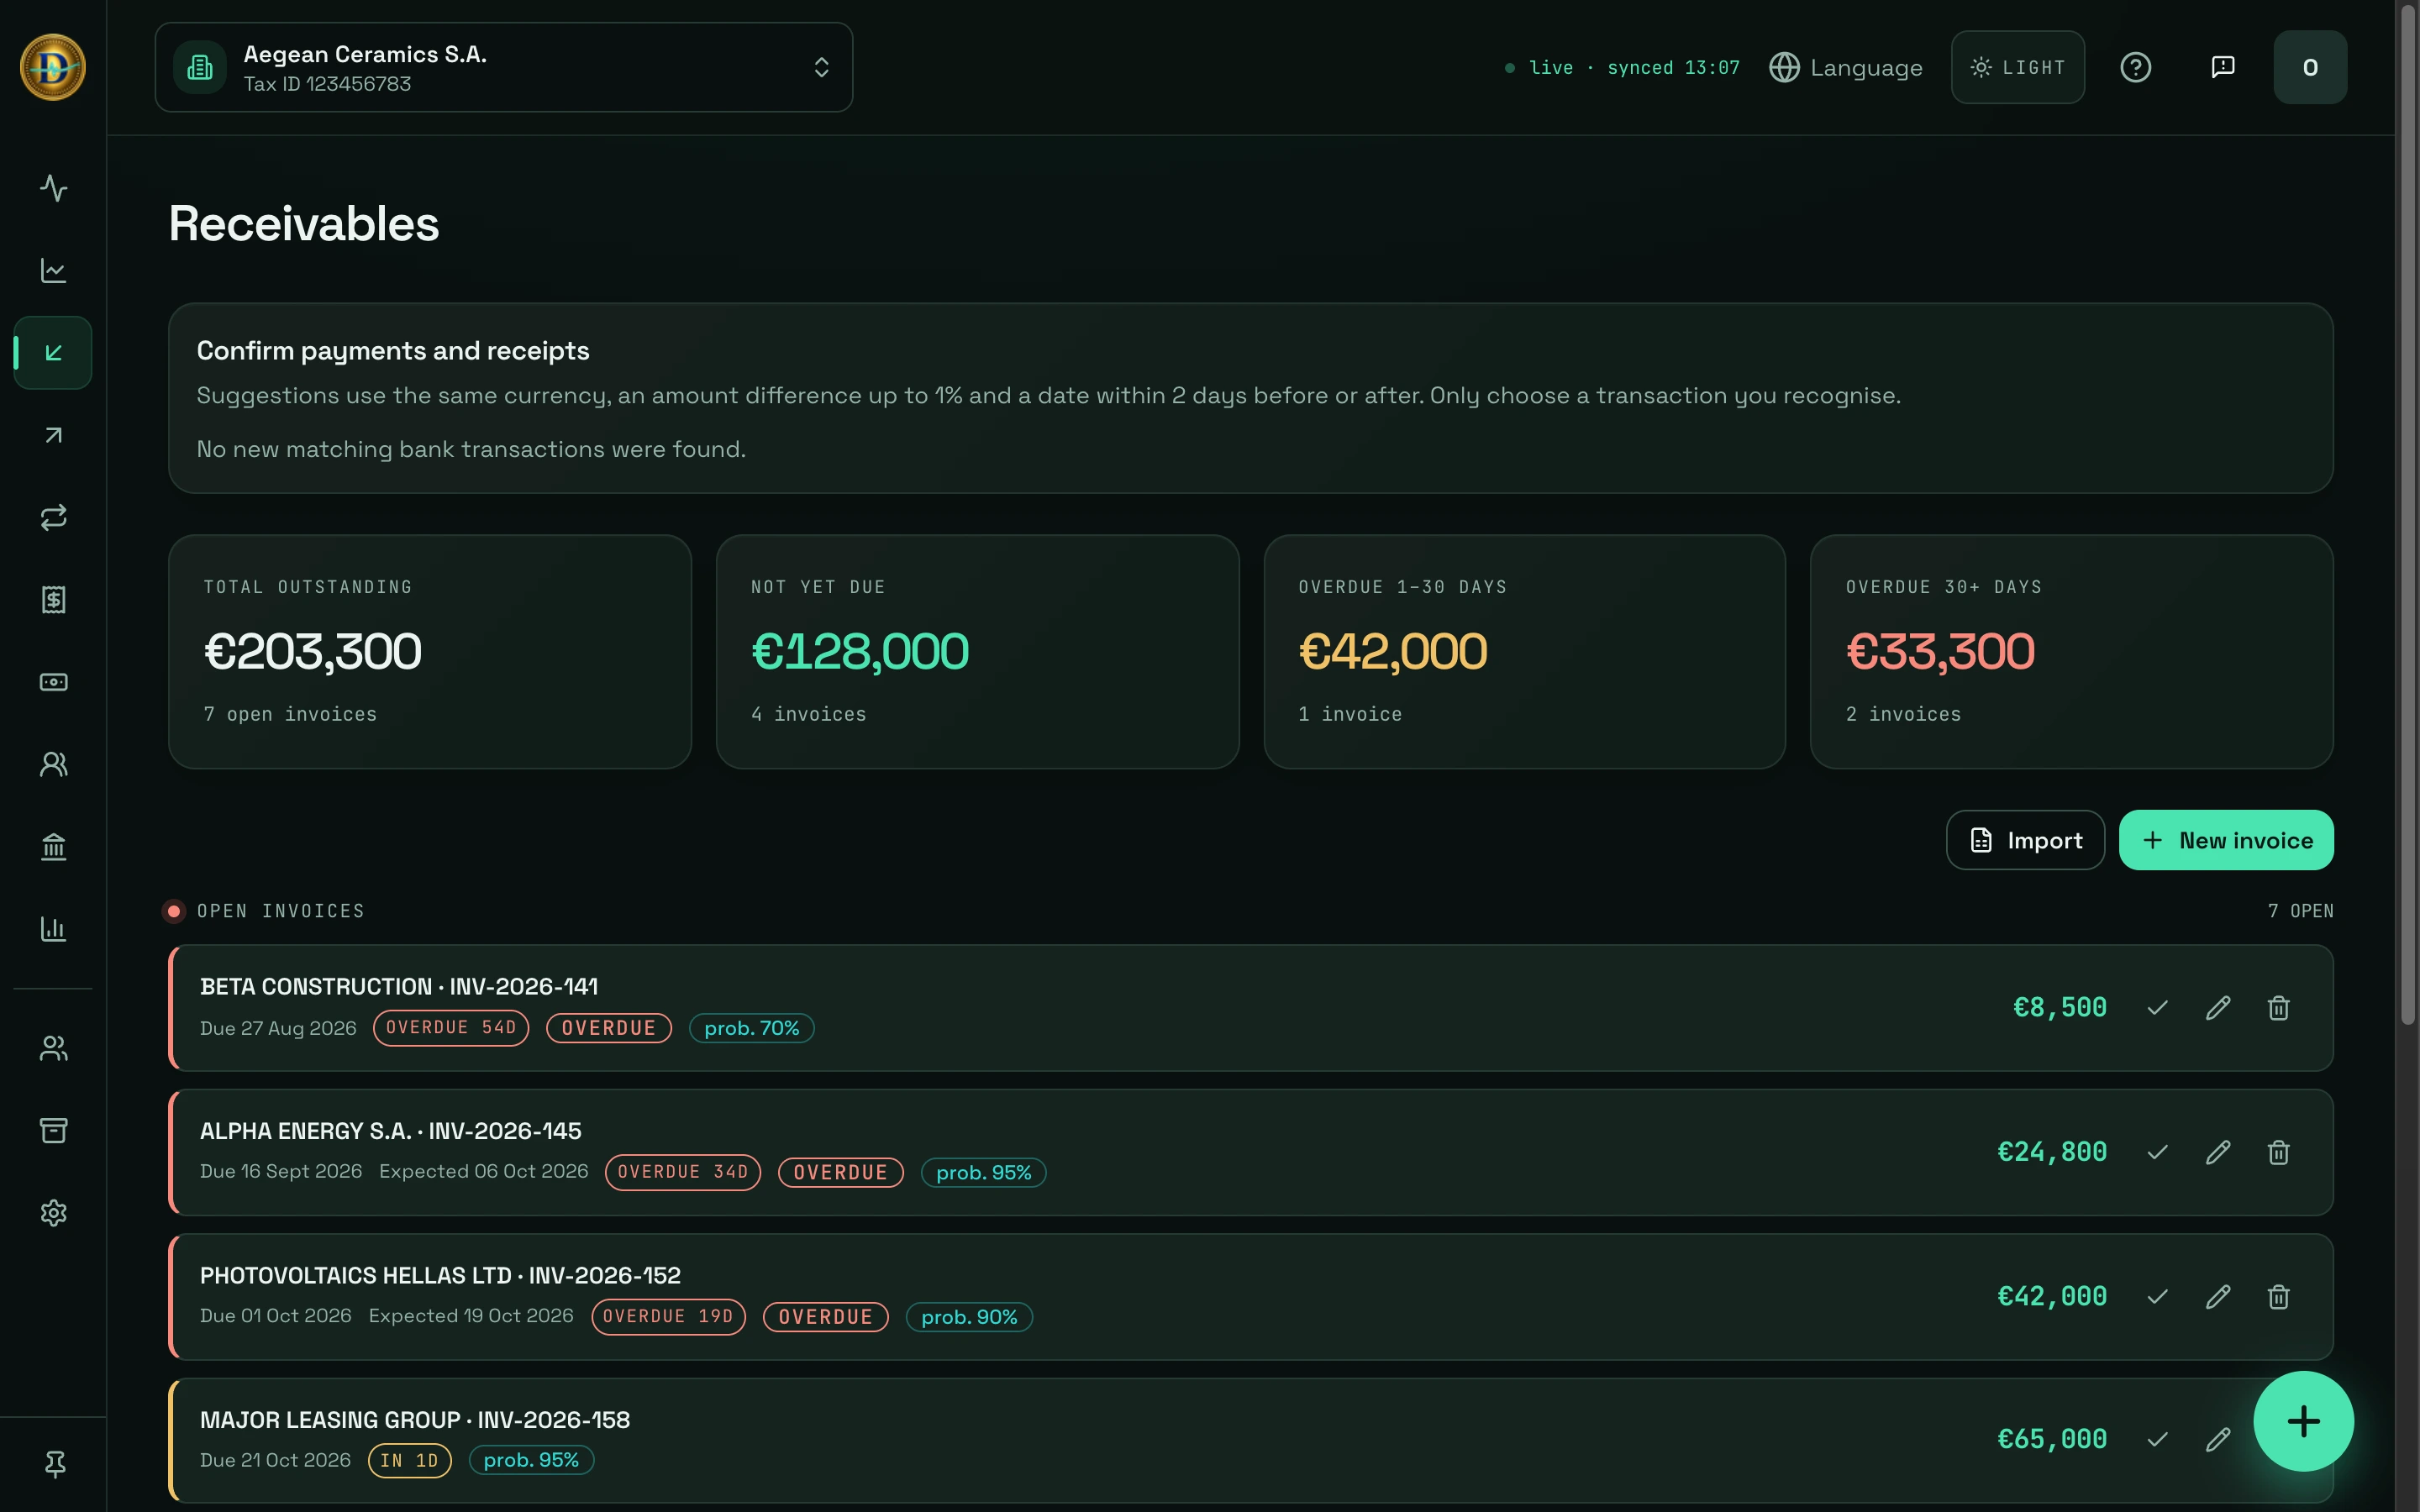Click the Overdue 1-30 Days card

click(x=1524, y=651)
